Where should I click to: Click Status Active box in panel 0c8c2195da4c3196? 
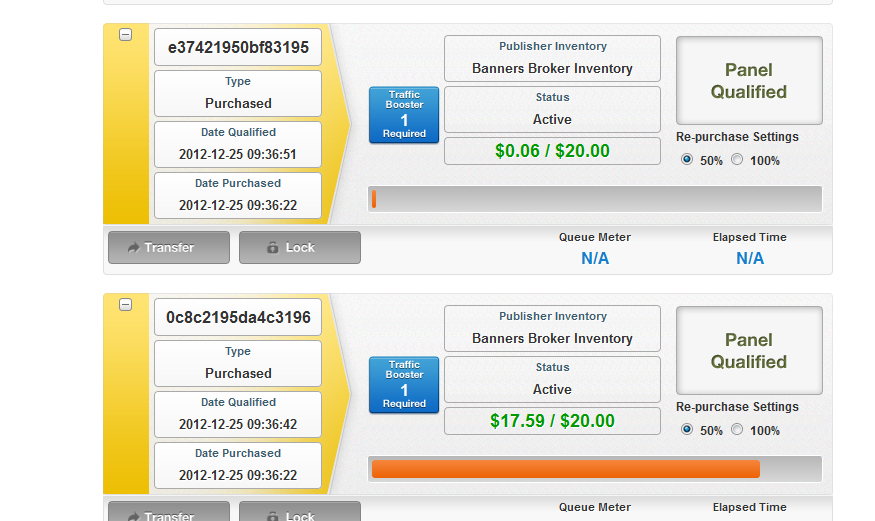[552, 379]
